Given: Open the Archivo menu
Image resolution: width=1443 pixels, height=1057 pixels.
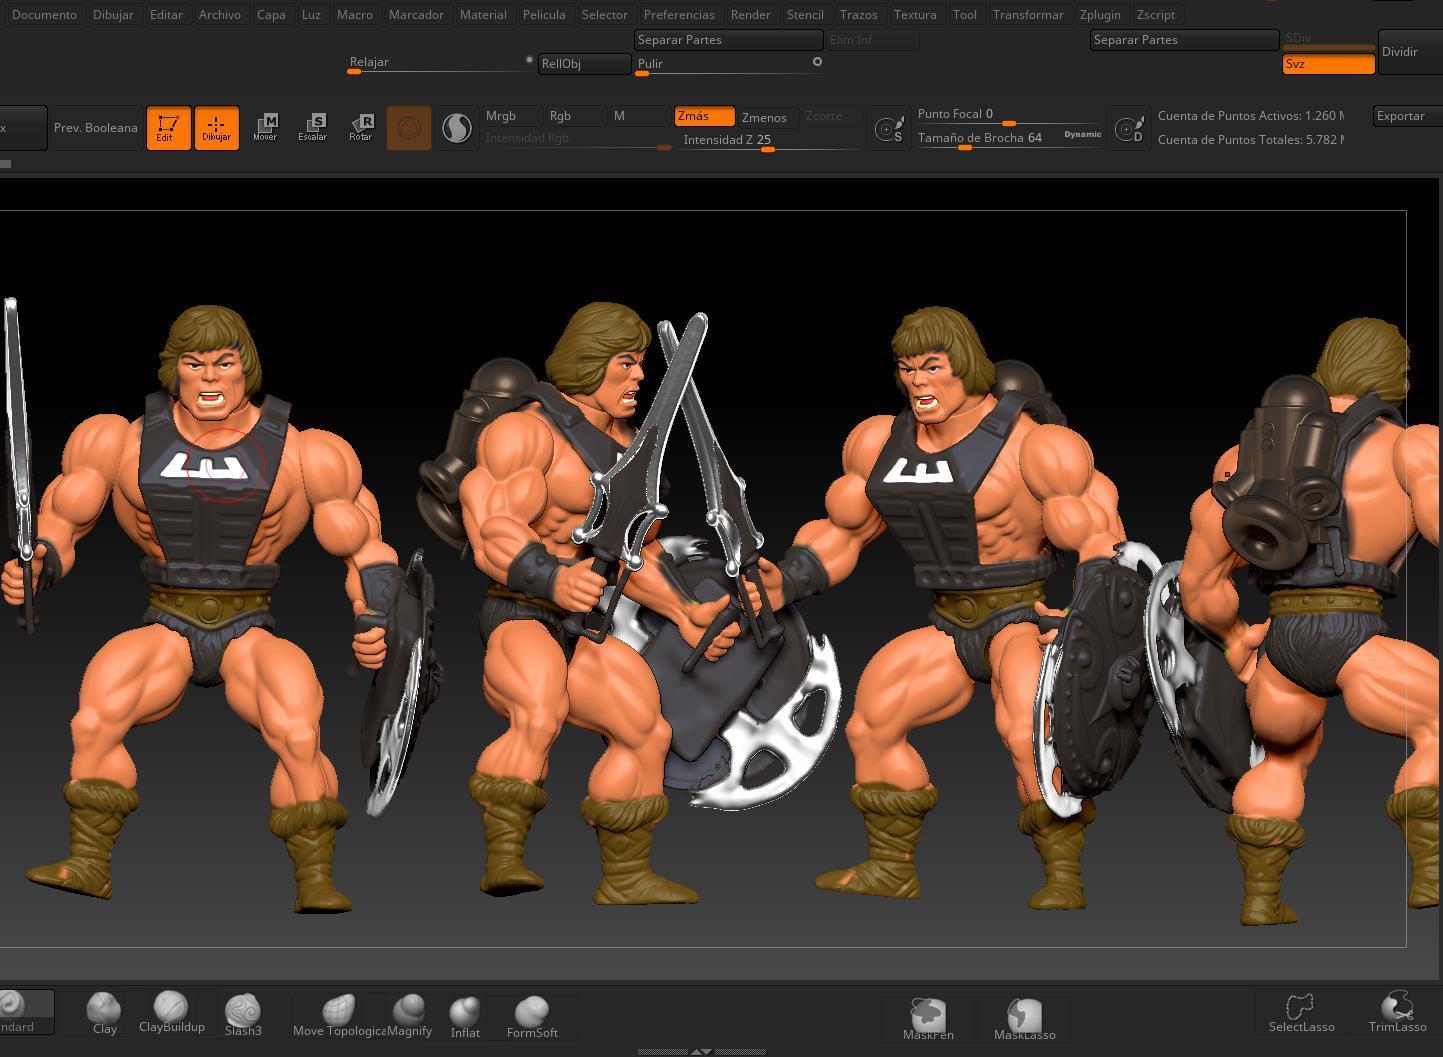Looking at the screenshot, I should [x=220, y=15].
